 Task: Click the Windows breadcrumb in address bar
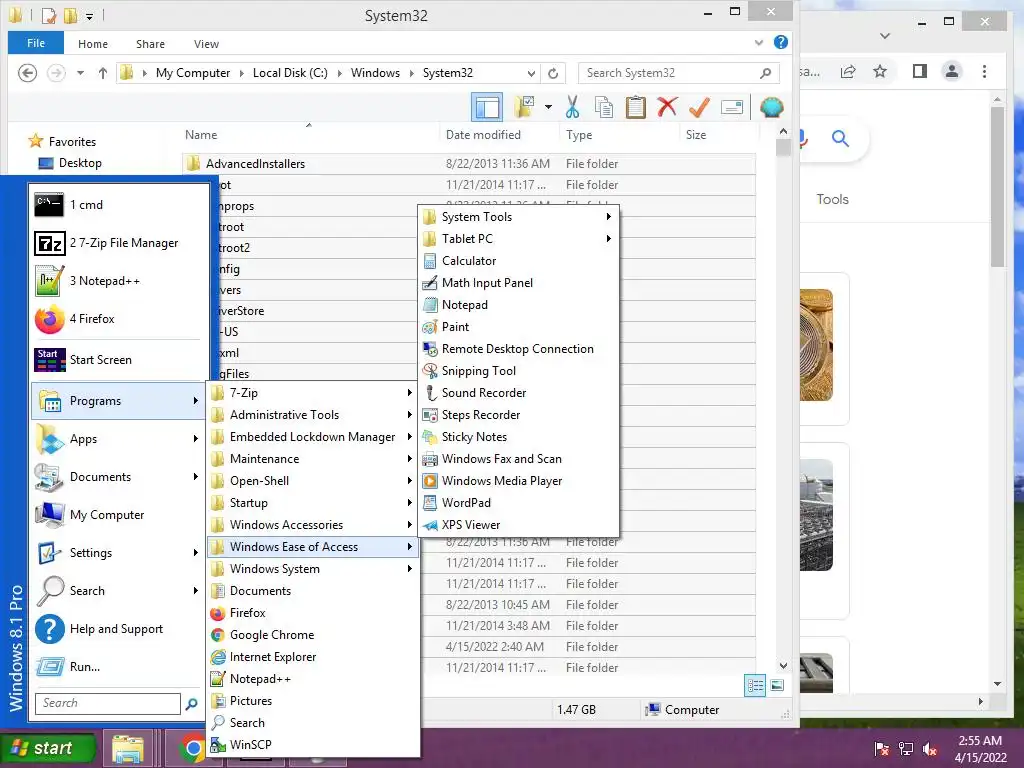pyautogui.click(x=375, y=73)
